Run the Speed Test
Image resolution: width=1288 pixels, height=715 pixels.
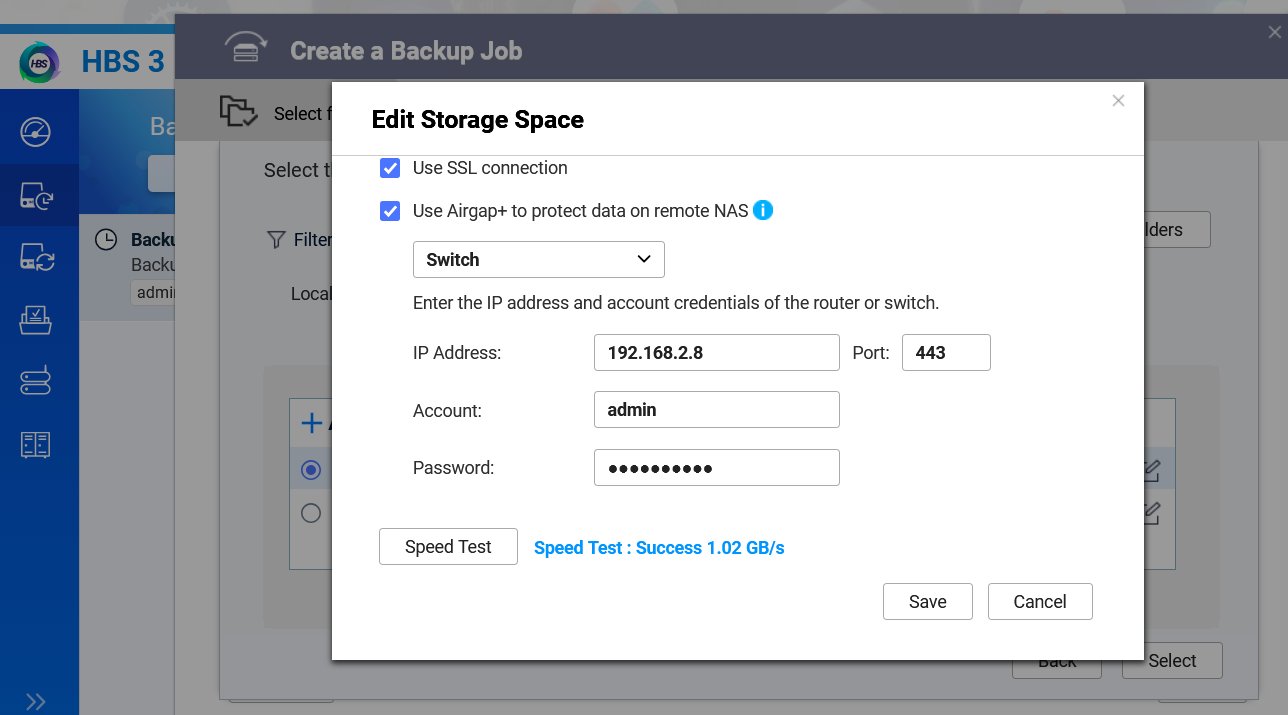point(448,547)
